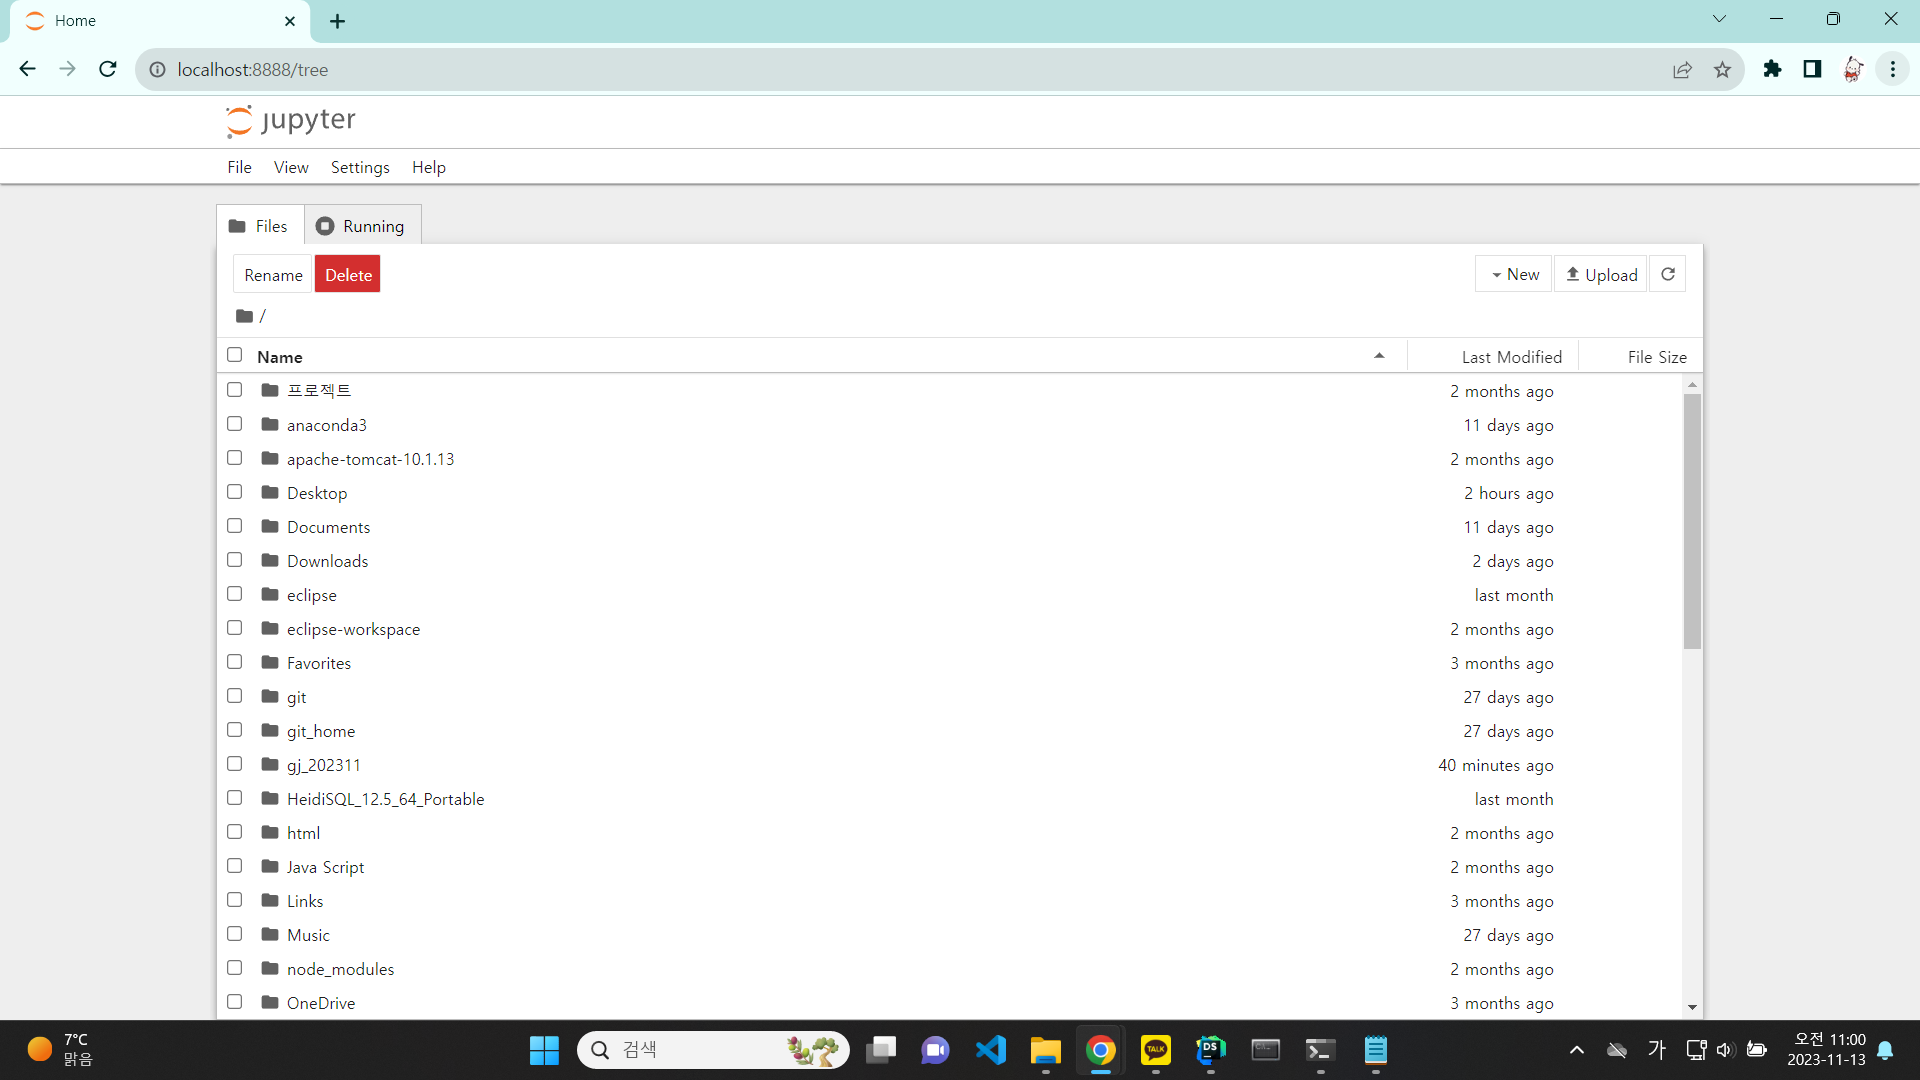Toggle Name column sort arrow
1920x1080 pixels.
pyautogui.click(x=1379, y=356)
